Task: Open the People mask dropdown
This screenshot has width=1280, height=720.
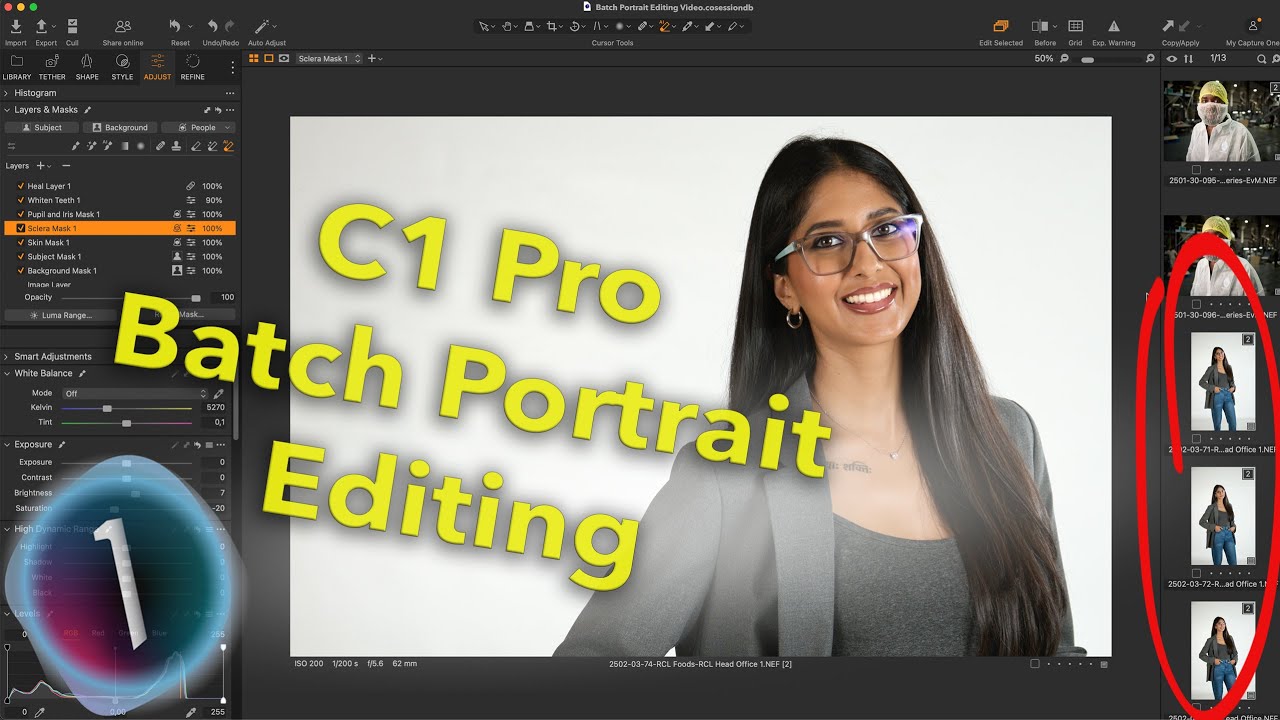Action: 198,127
